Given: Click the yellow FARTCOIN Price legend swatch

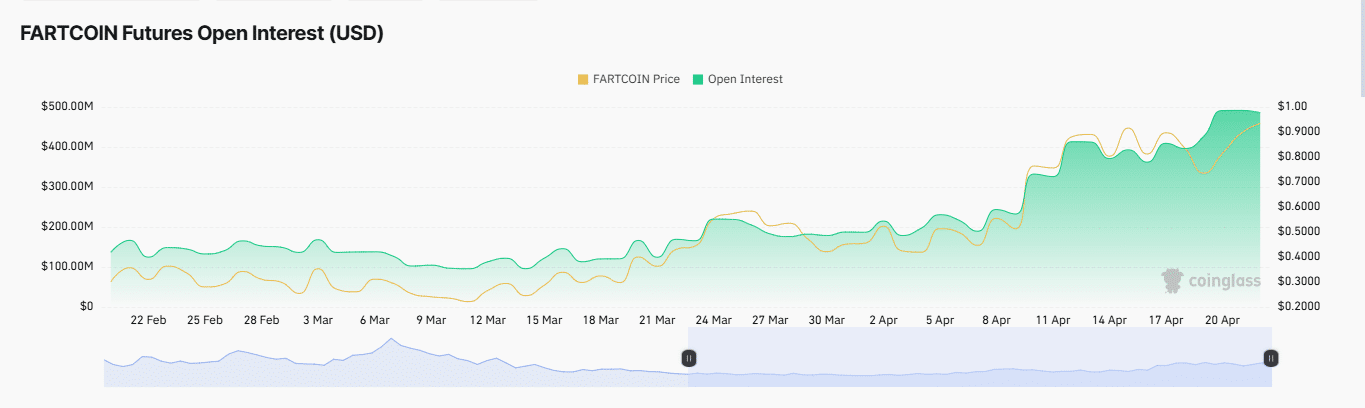Looking at the screenshot, I should pos(583,79).
